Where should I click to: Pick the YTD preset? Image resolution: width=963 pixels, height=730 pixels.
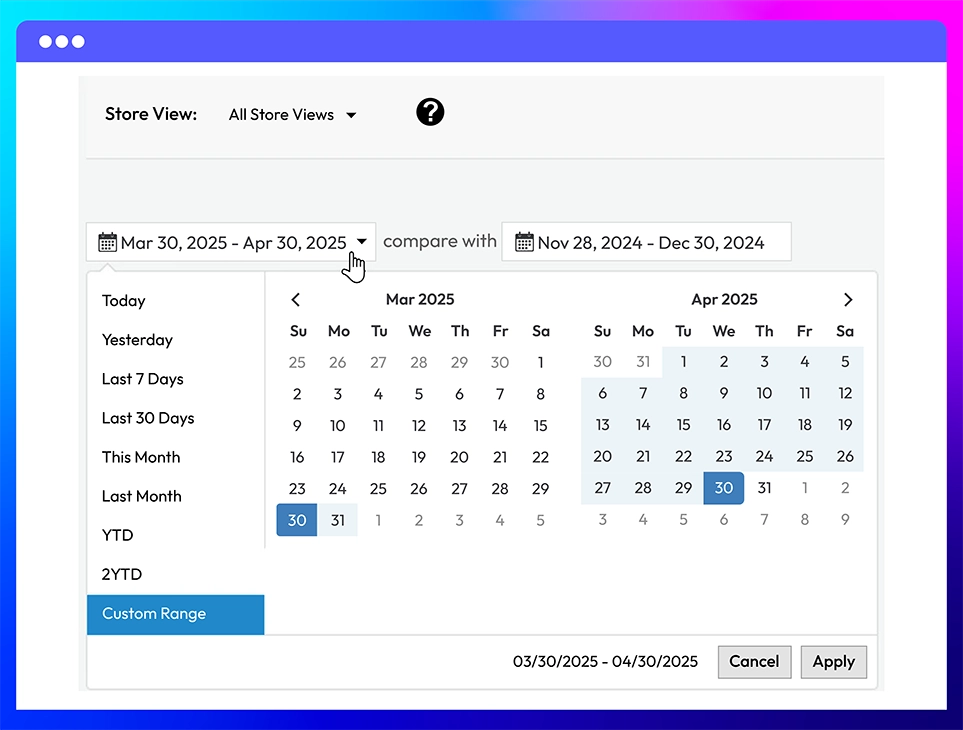117,535
